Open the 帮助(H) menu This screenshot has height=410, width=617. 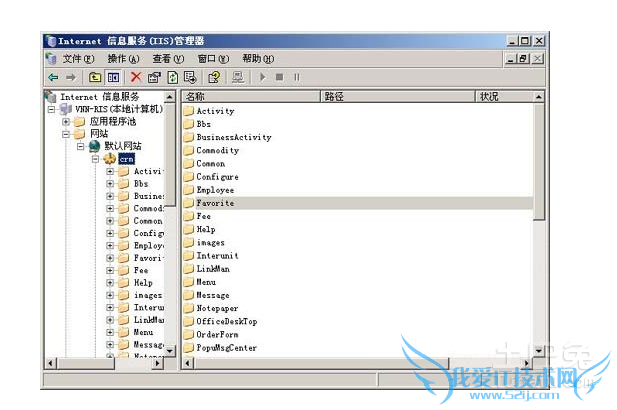258,59
